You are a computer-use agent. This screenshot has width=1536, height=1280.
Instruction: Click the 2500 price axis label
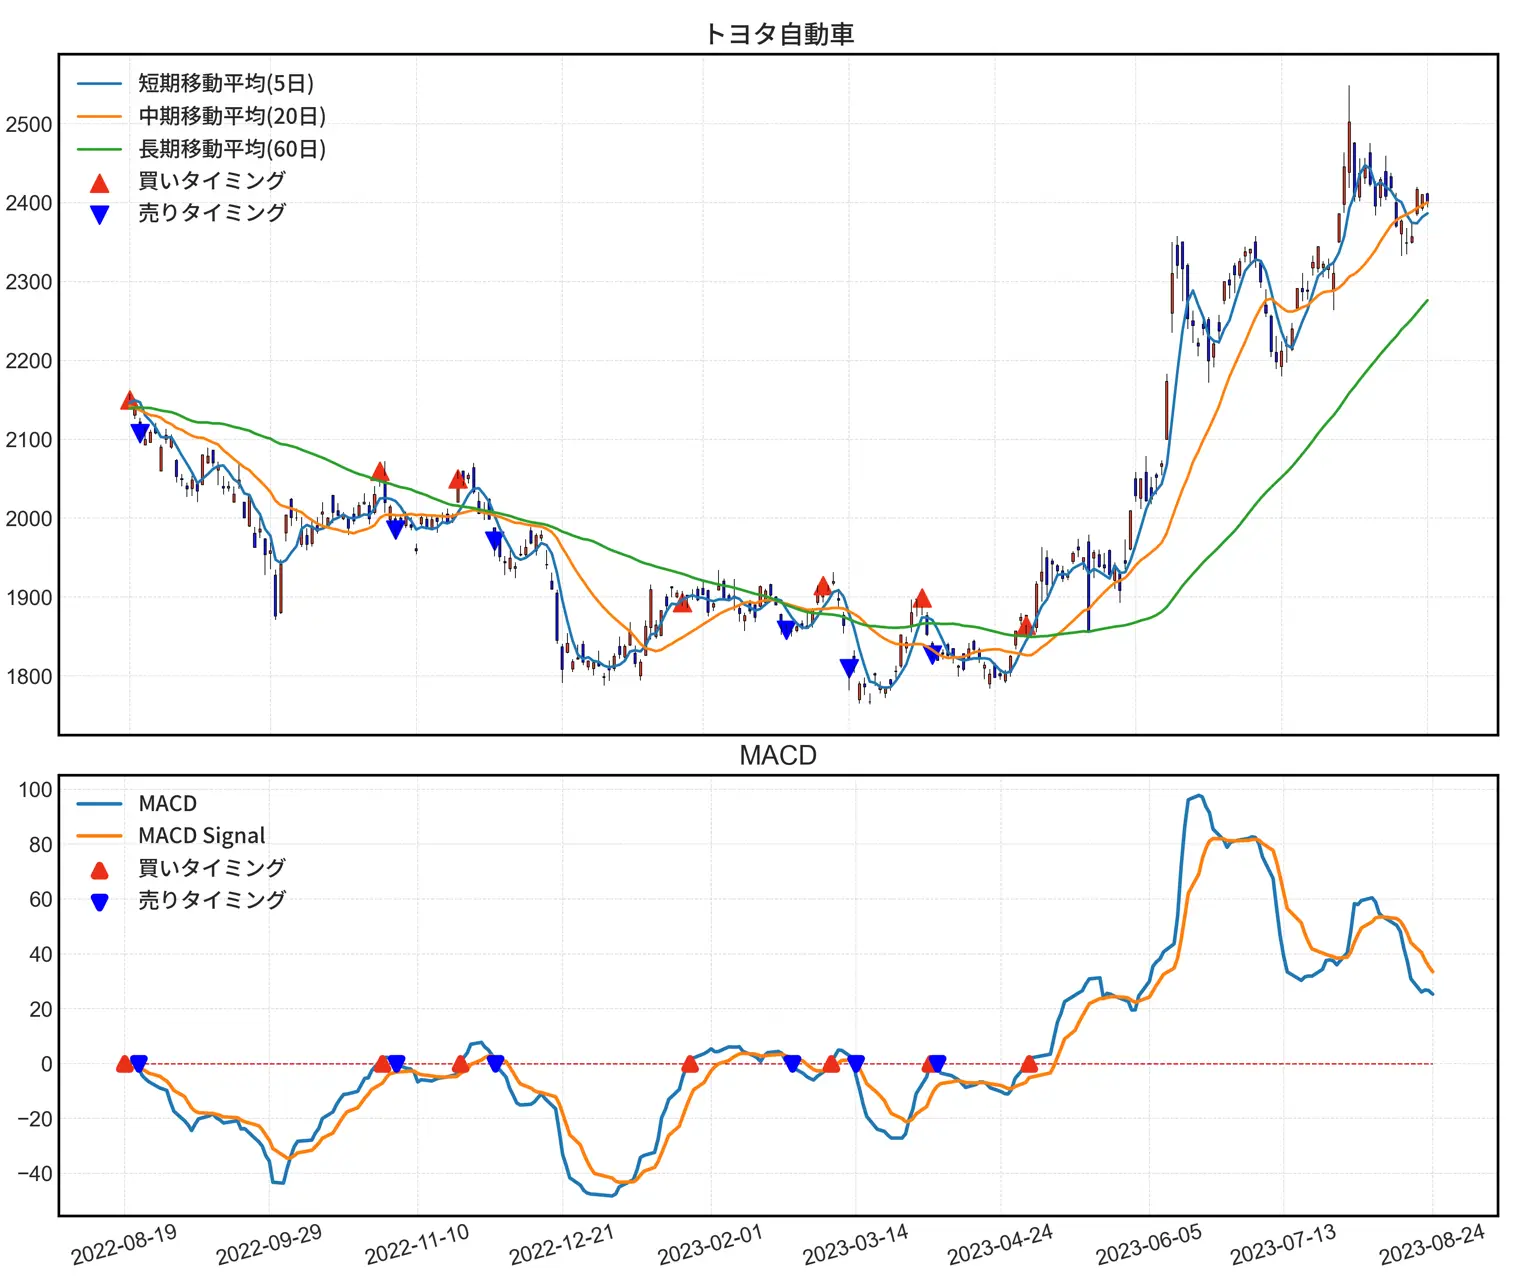click(28, 125)
